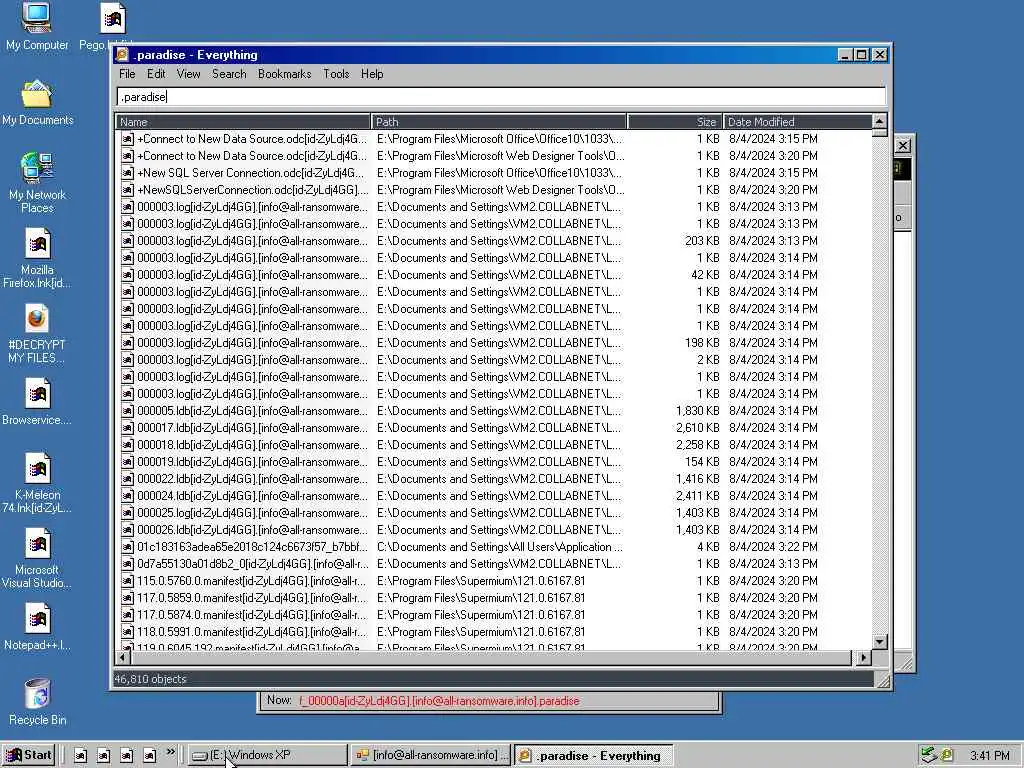Click the 46,810 objects status text
Image resolution: width=1024 pixels, height=768 pixels.
[x=150, y=679]
